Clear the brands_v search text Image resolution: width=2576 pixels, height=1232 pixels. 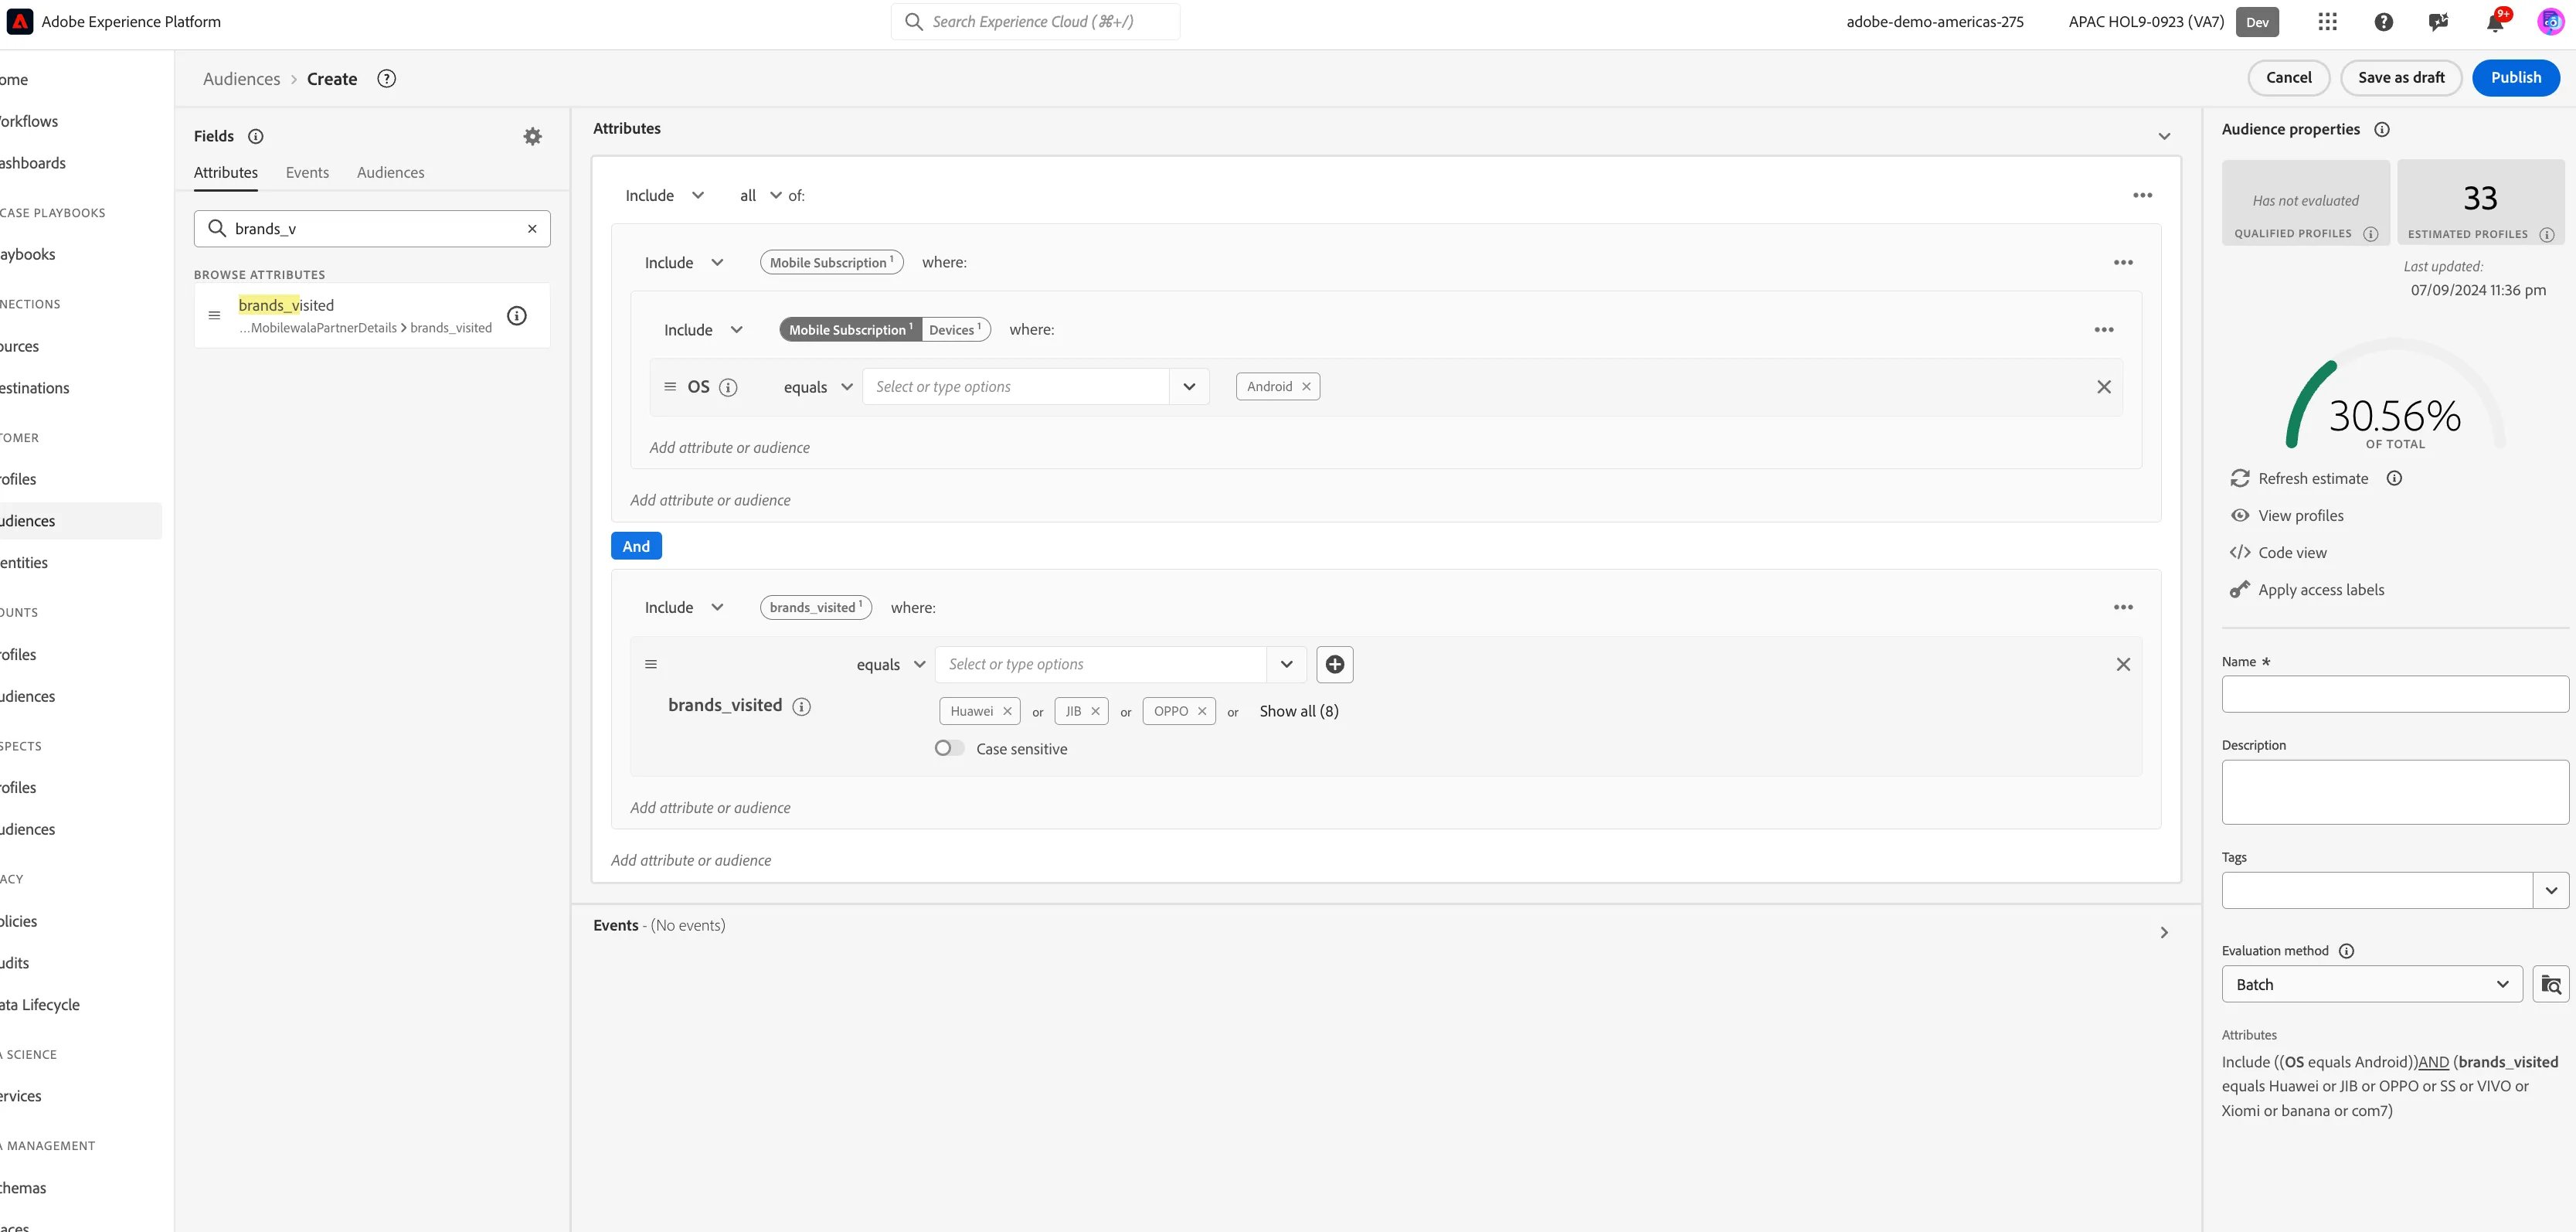click(532, 229)
